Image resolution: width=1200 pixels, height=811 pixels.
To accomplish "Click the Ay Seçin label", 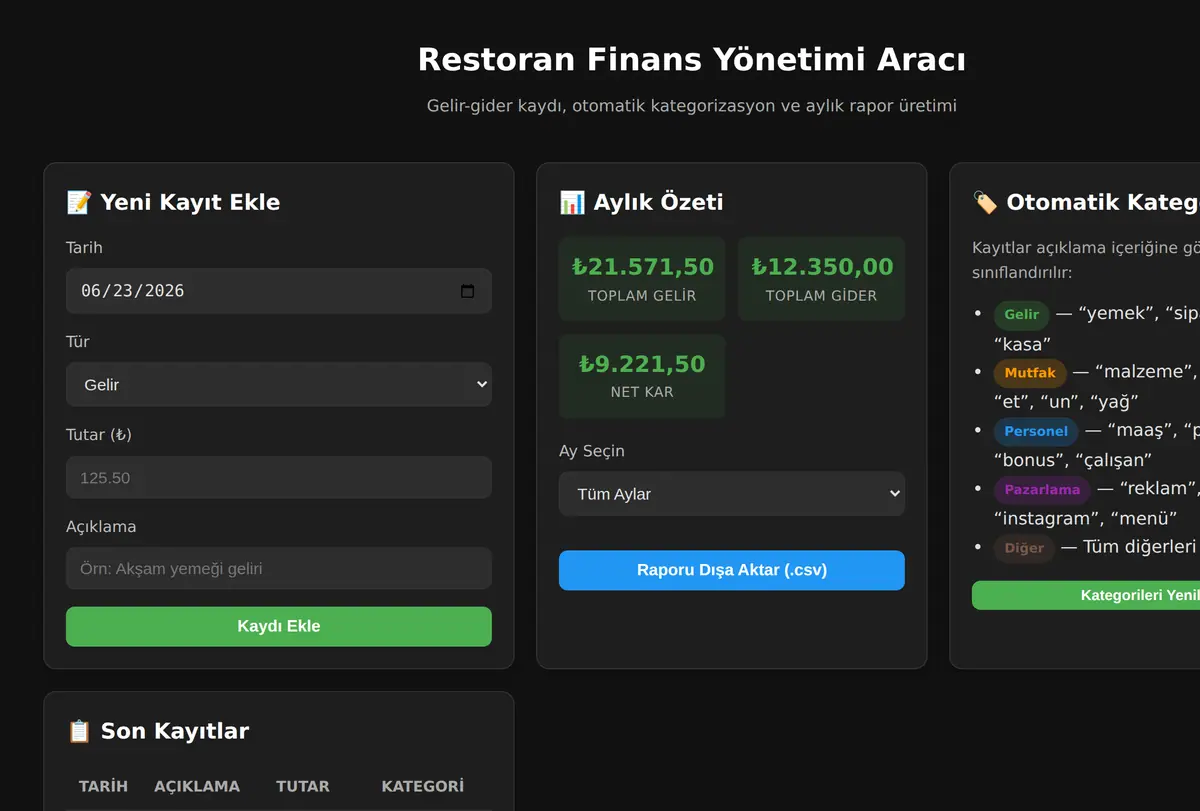I will pos(592,451).
